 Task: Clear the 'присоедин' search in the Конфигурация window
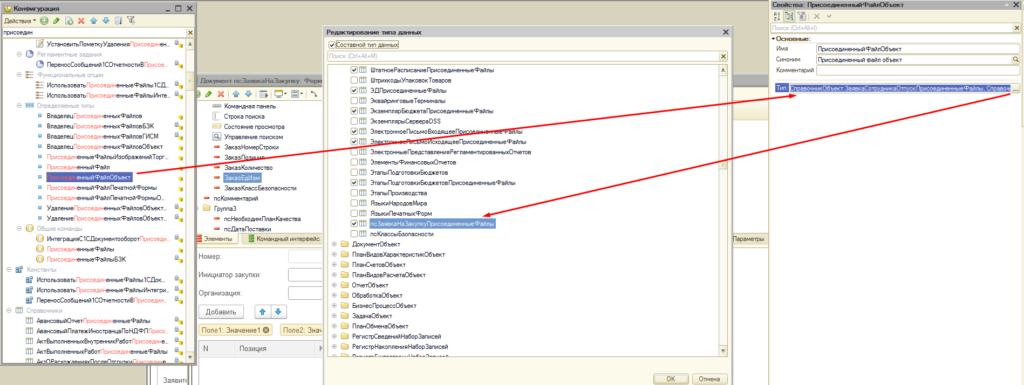pos(190,32)
